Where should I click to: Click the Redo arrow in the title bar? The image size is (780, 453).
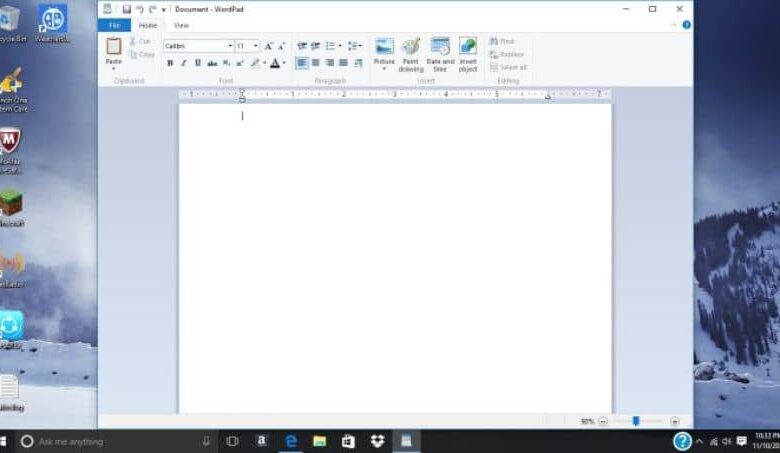coord(153,9)
